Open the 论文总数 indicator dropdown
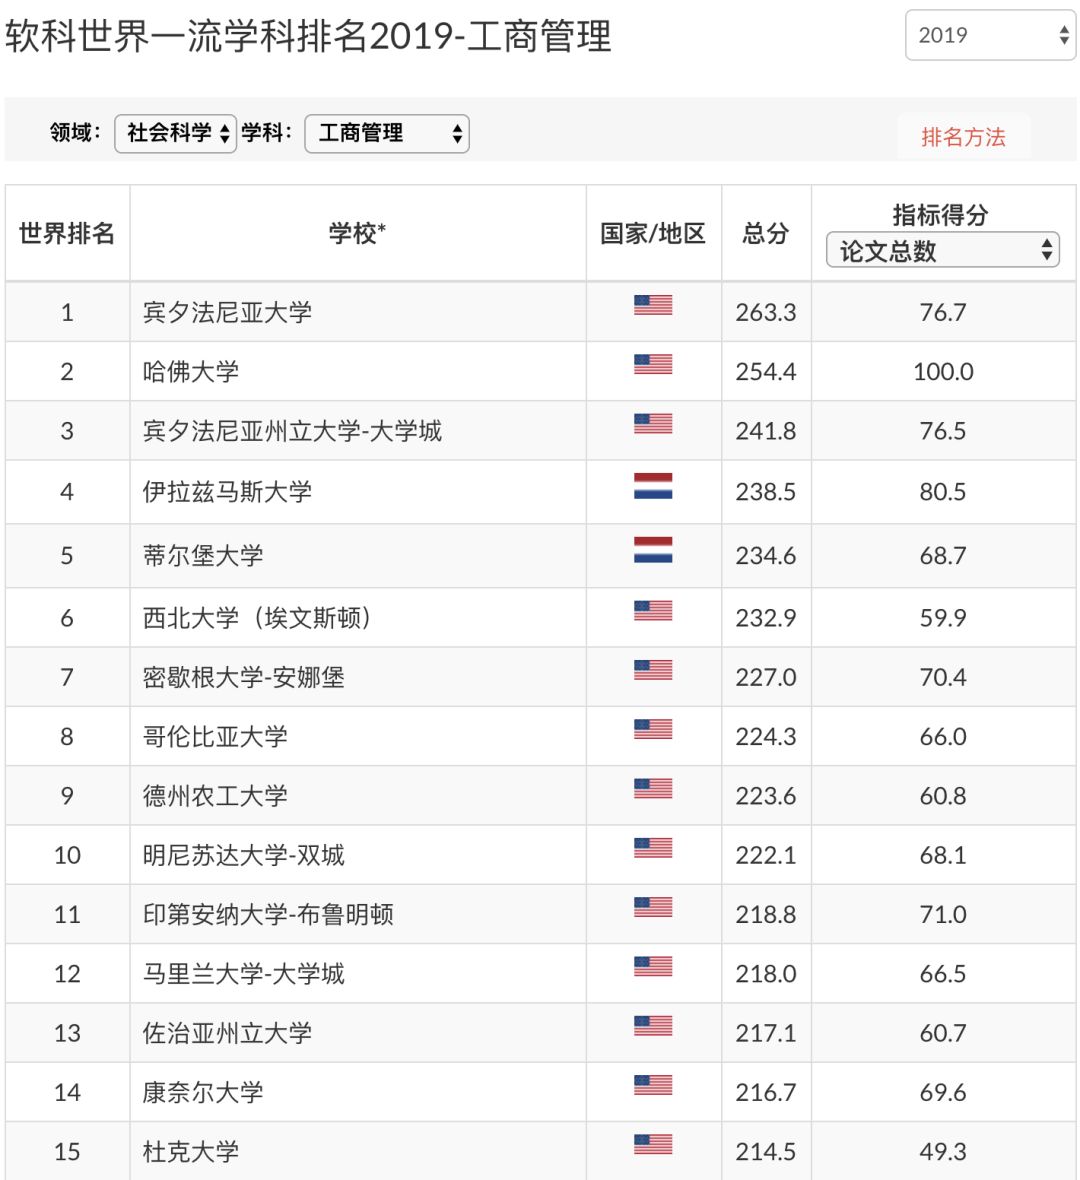Image resolution: width=1080 pixels, height=1180 pixels. pyautogui.click(x=941, y=250)
